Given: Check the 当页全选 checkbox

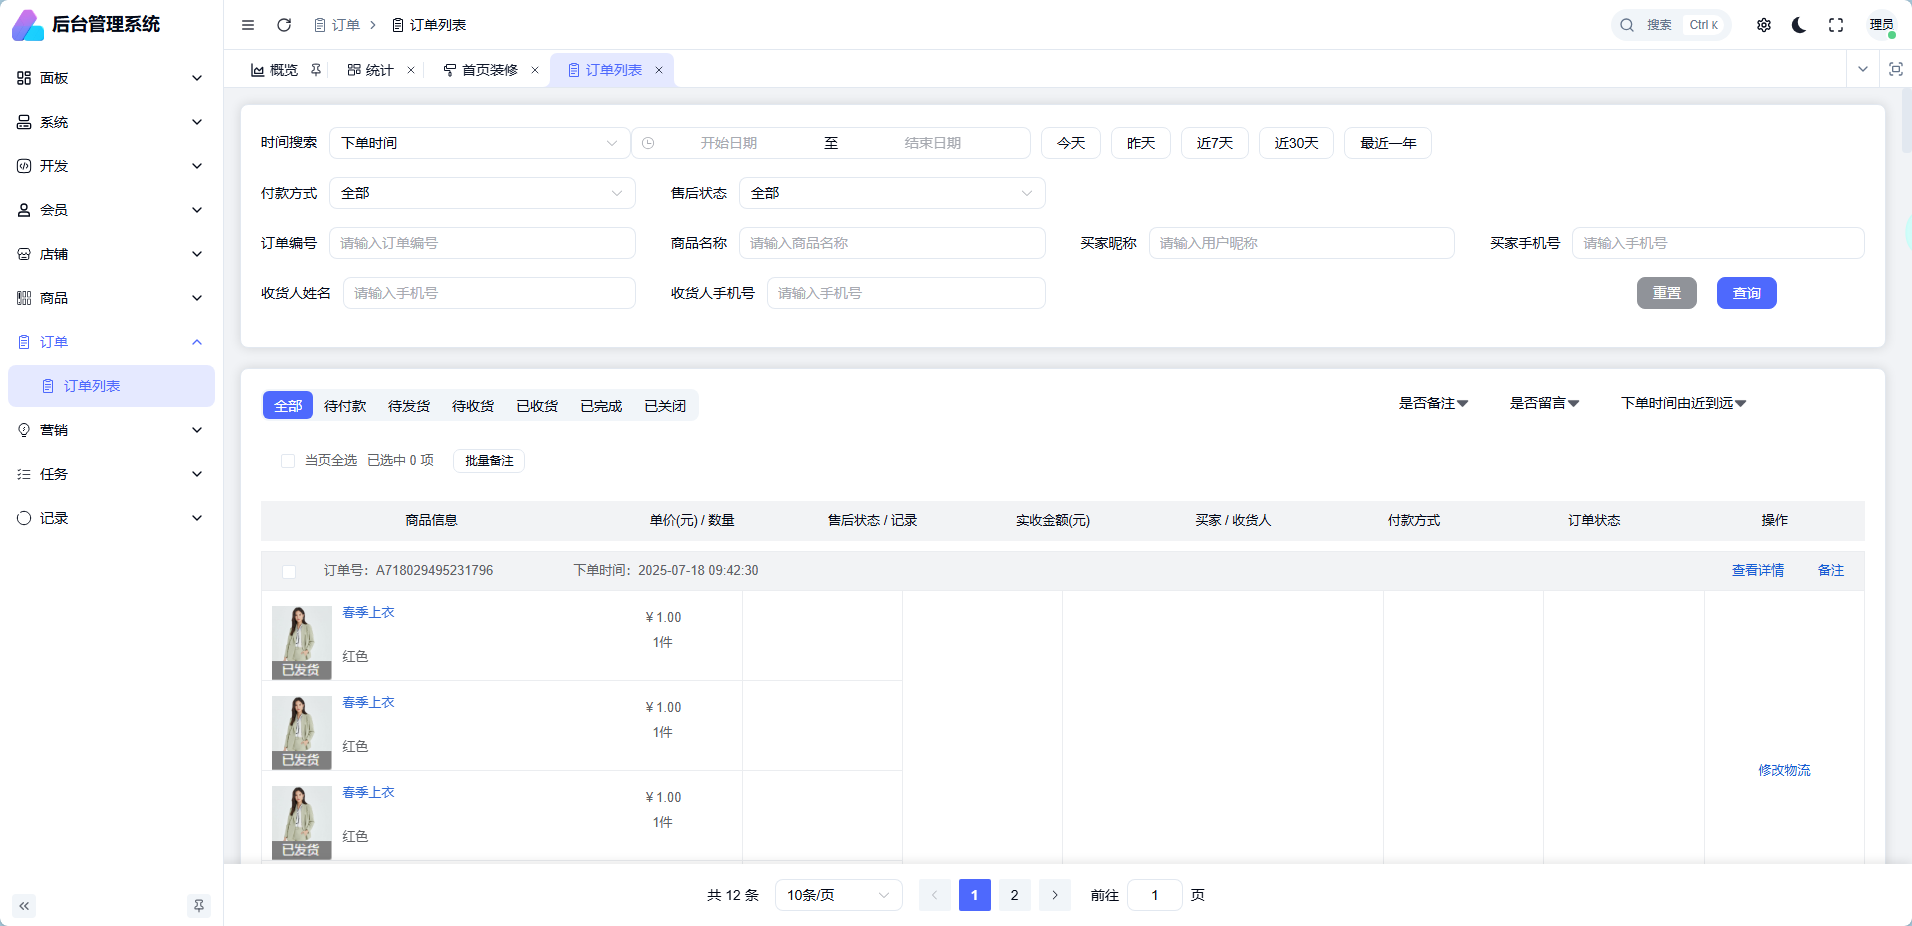Looking at the screenshot, I should [x=287, y=461].
